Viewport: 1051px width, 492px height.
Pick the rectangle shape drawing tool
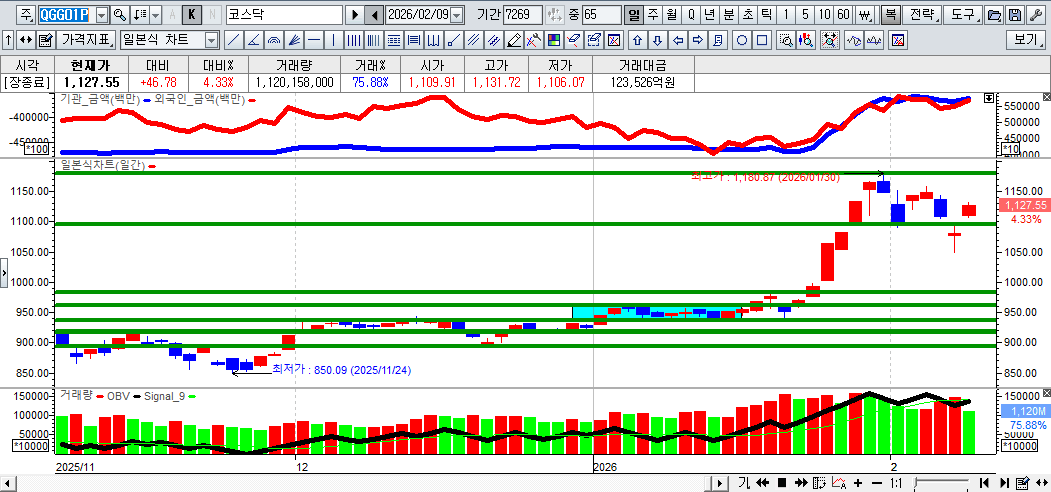click(x=762, y=40)
